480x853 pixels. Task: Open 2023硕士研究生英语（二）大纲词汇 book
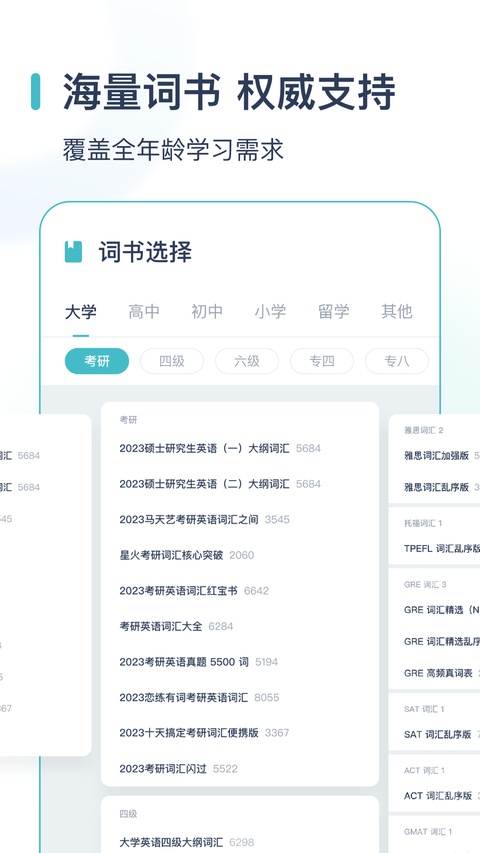[205, 484]
